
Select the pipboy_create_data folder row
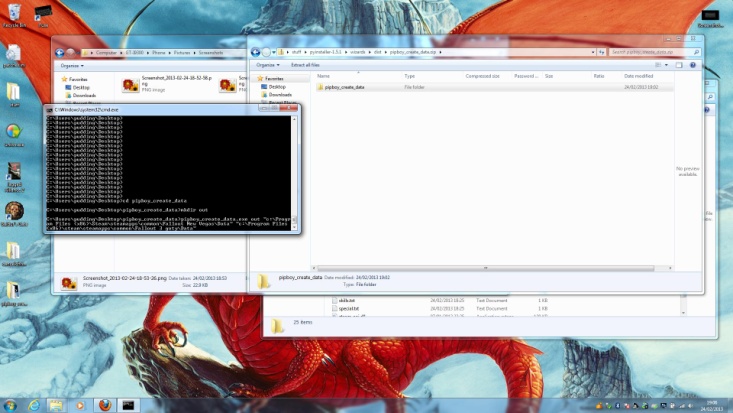pyautogui.click(x=494, y=87)
